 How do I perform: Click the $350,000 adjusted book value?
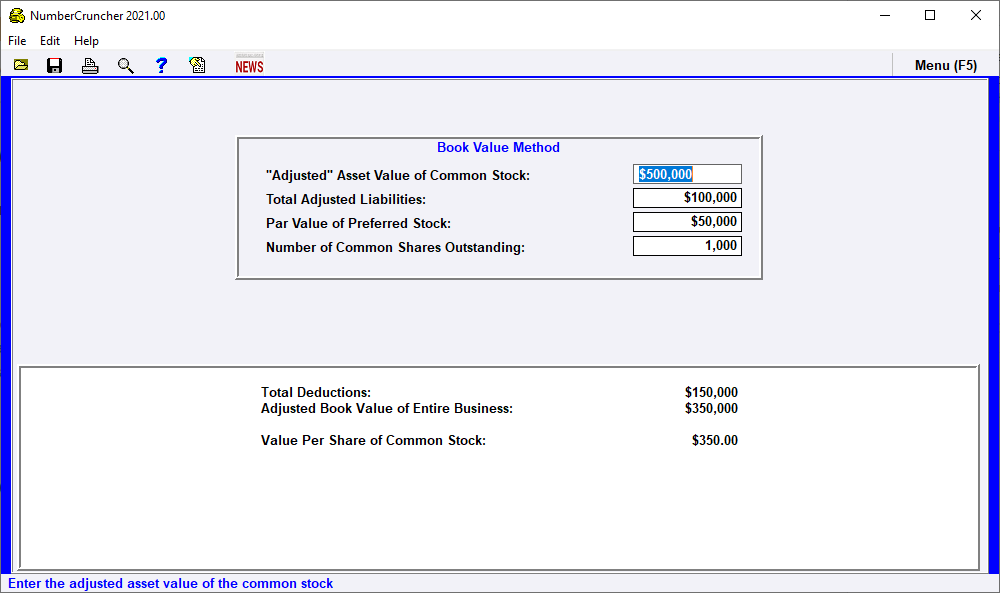coord(711,408)
